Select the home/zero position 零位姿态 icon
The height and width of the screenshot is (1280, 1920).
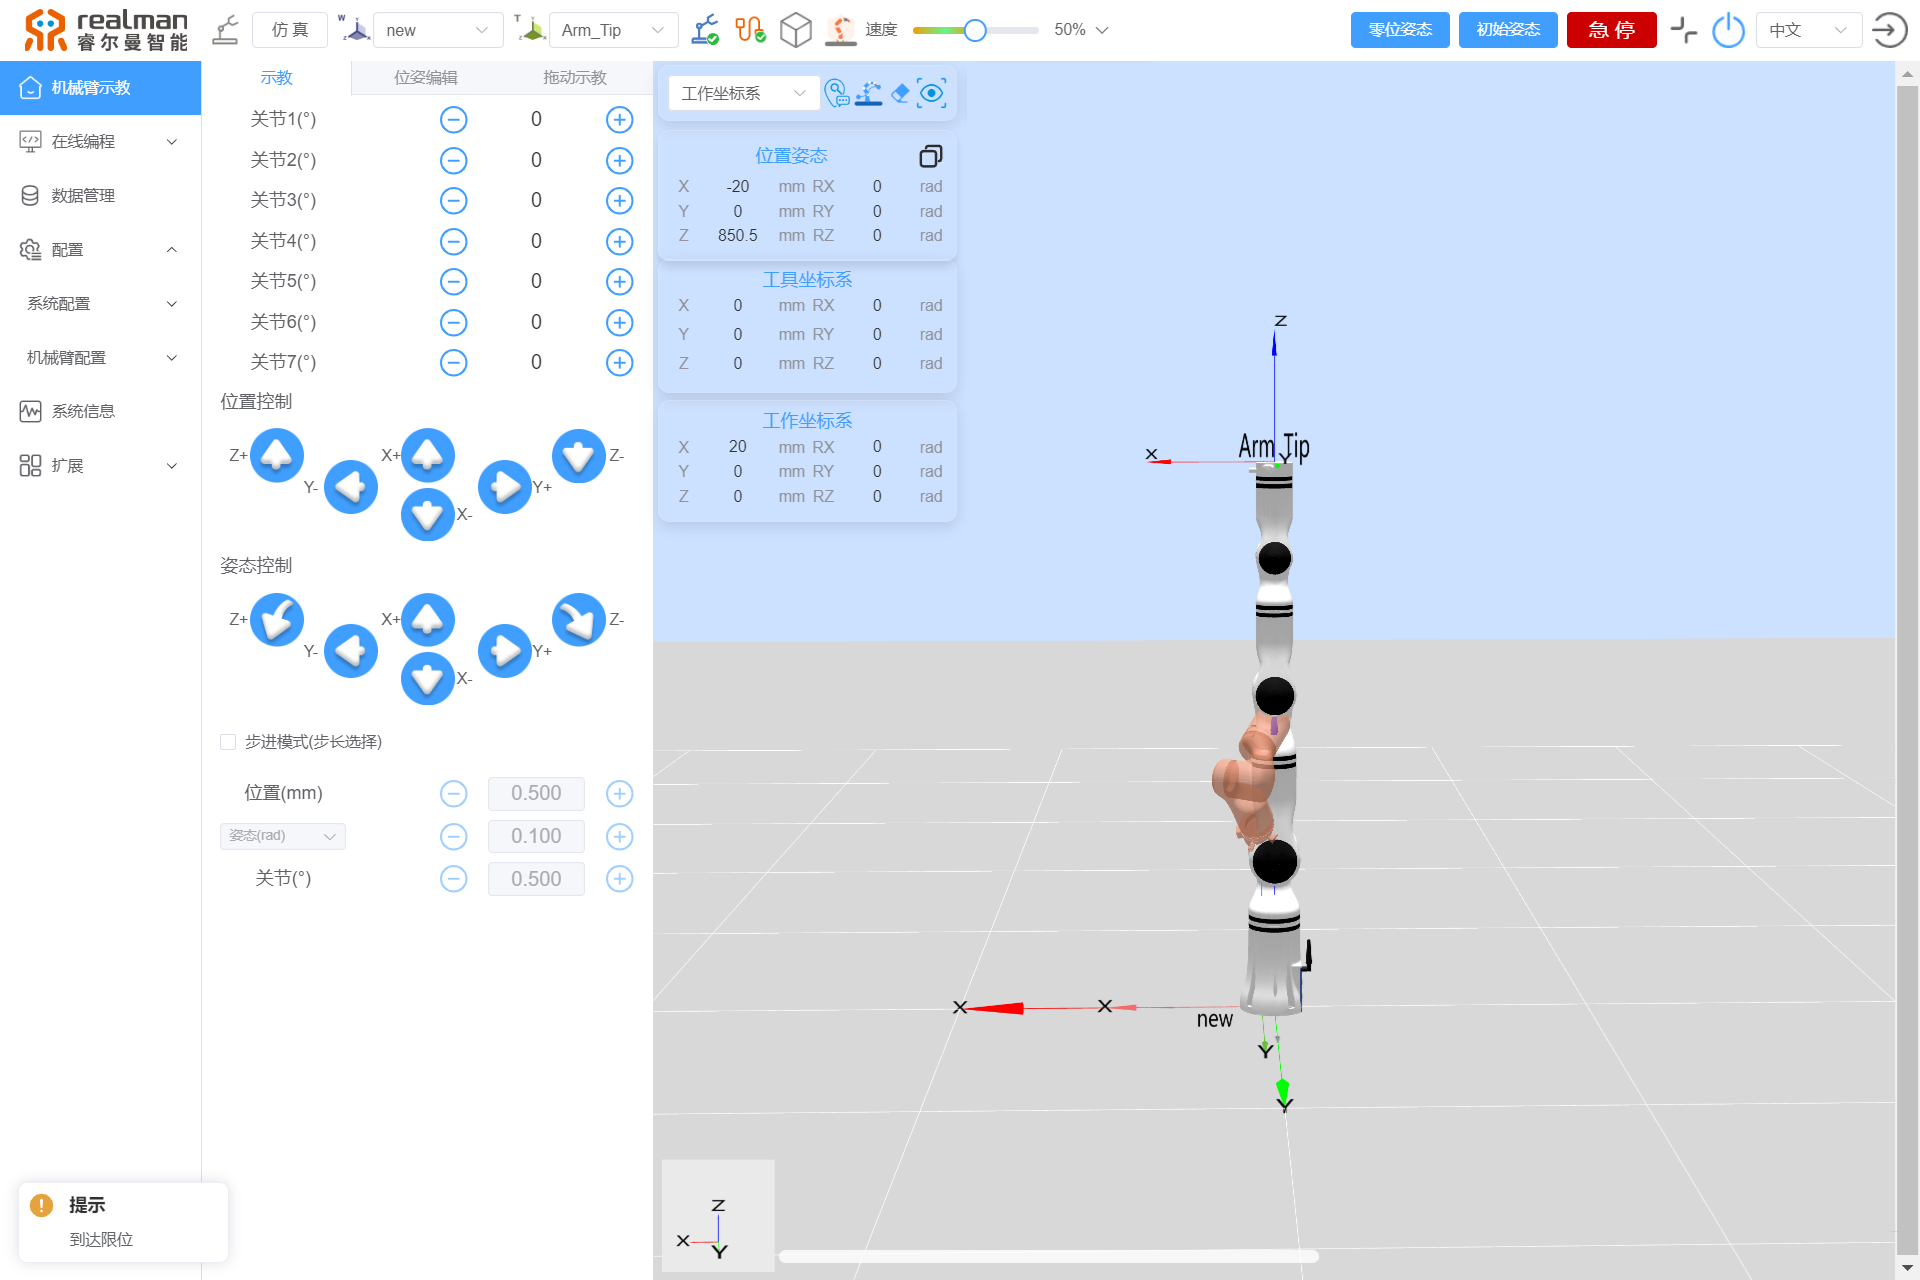tap(1399, 31)
